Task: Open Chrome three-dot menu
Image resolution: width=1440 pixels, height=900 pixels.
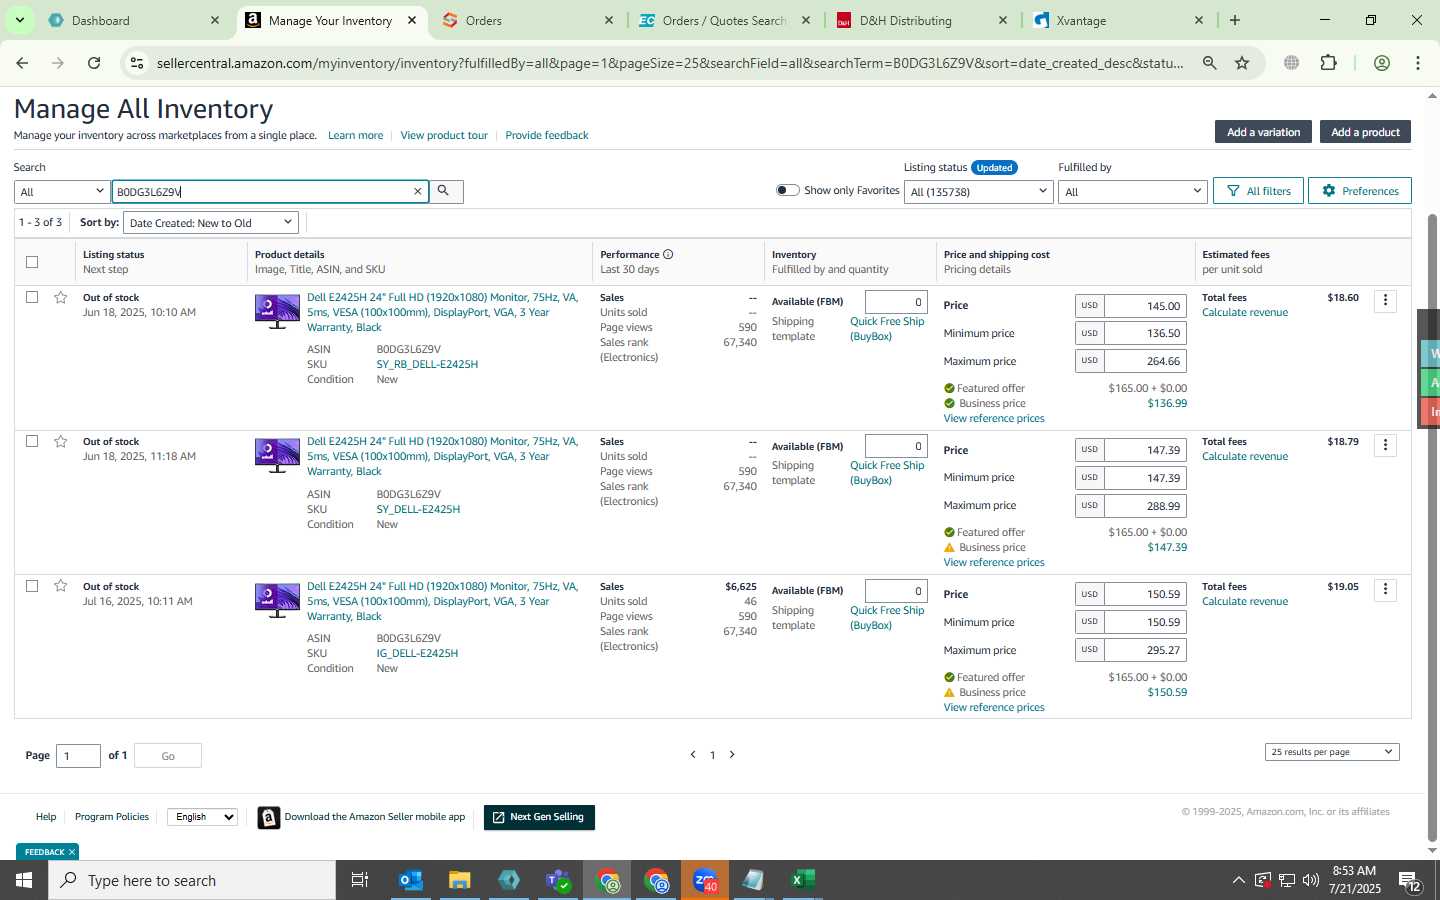Action: pyautogui.click(x=1418, y=63)
